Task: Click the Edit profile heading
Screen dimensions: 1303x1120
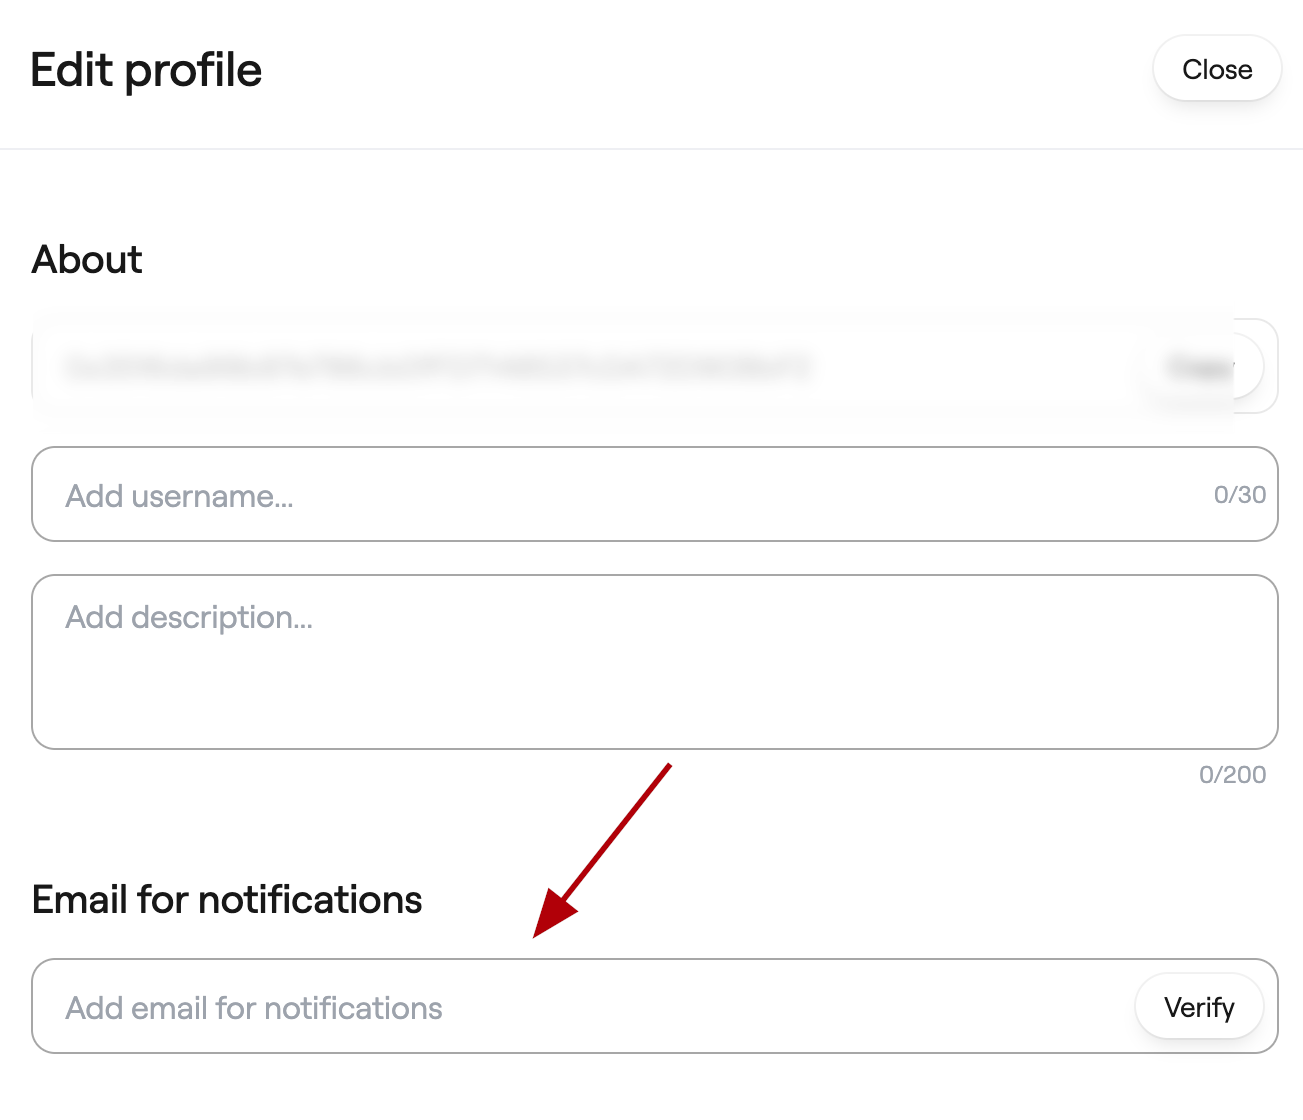Action: pos(146,70)
